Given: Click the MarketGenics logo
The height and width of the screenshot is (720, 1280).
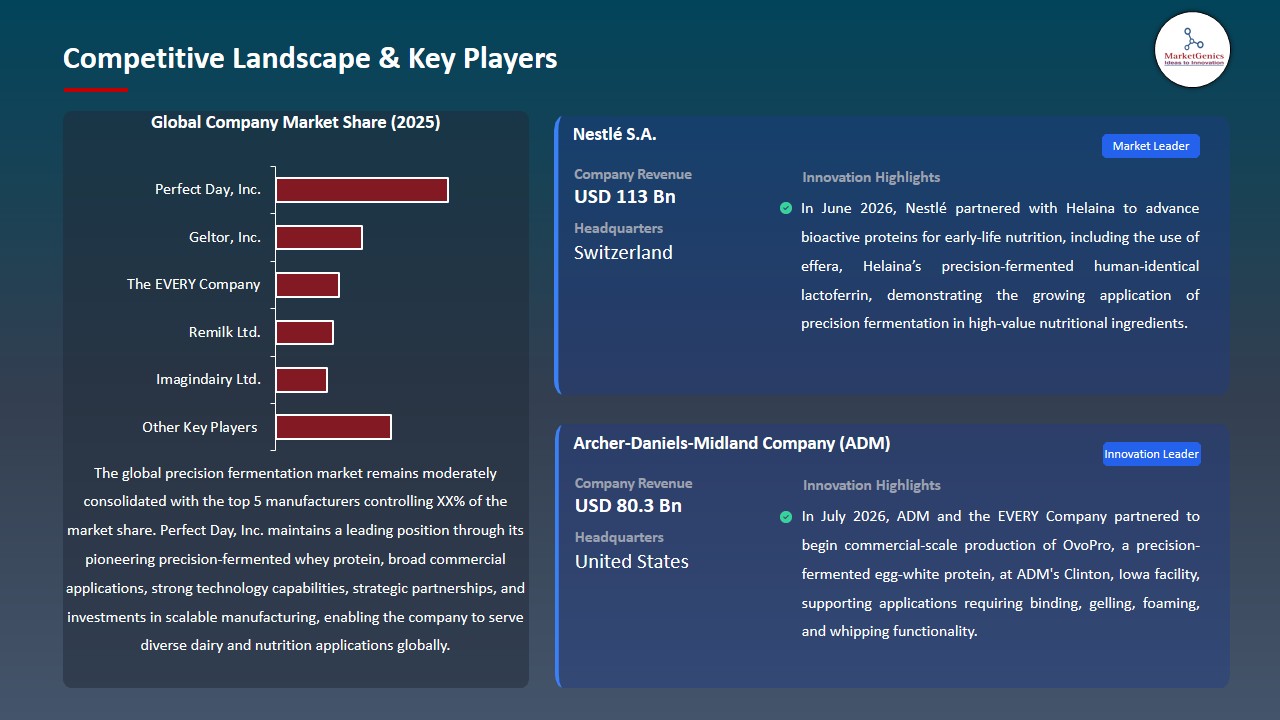Looking at the screenshot, I should [1192, 50].
